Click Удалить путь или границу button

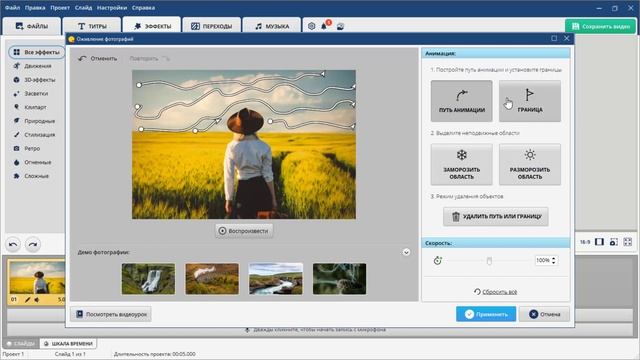(x=496, y=216)
